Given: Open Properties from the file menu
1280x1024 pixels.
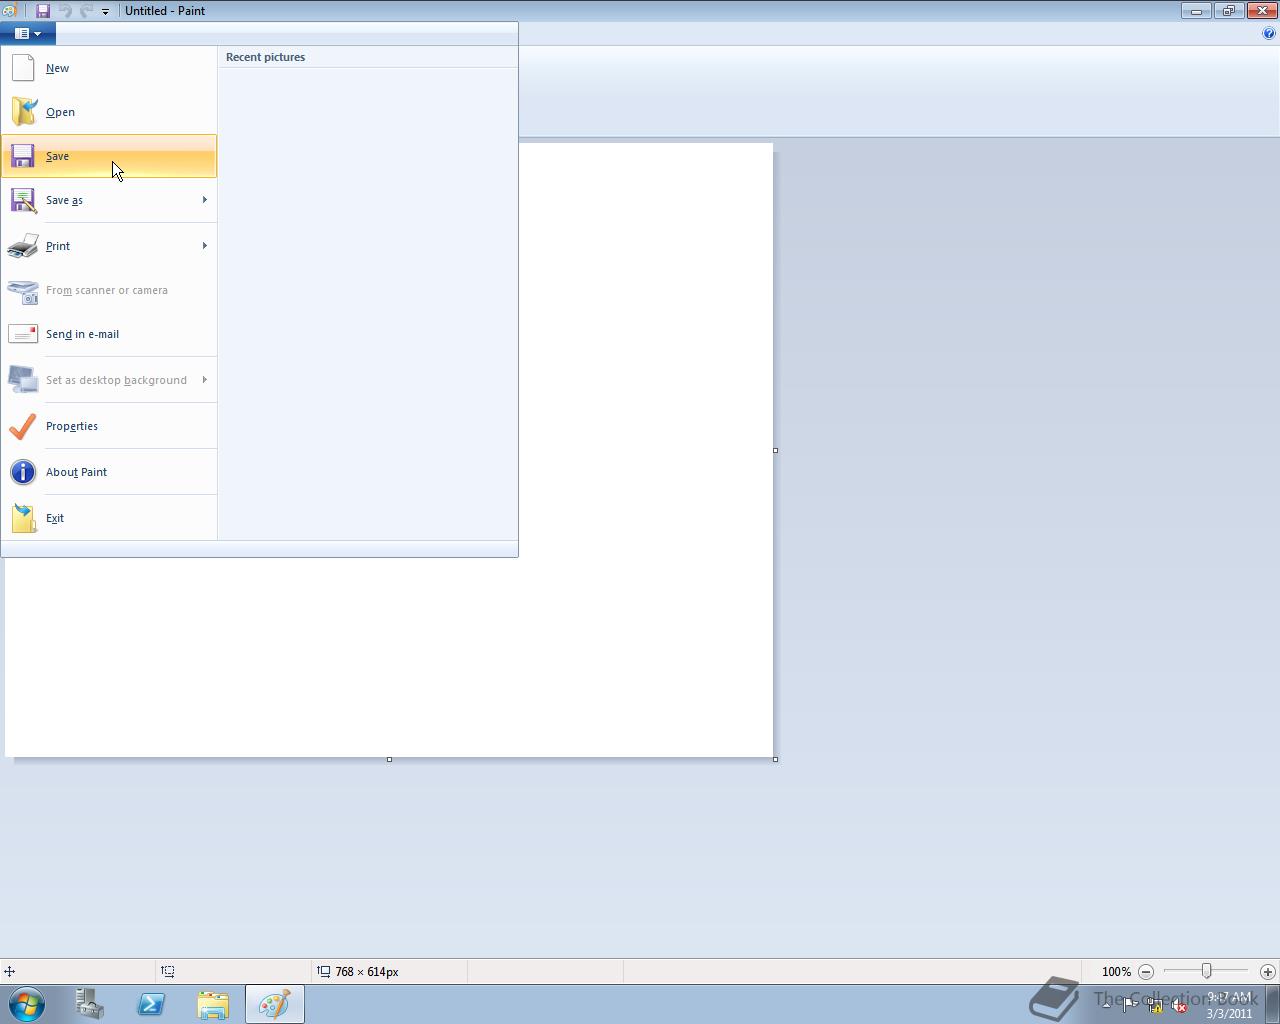Looking at the screenshot, I should click(109, 426).
